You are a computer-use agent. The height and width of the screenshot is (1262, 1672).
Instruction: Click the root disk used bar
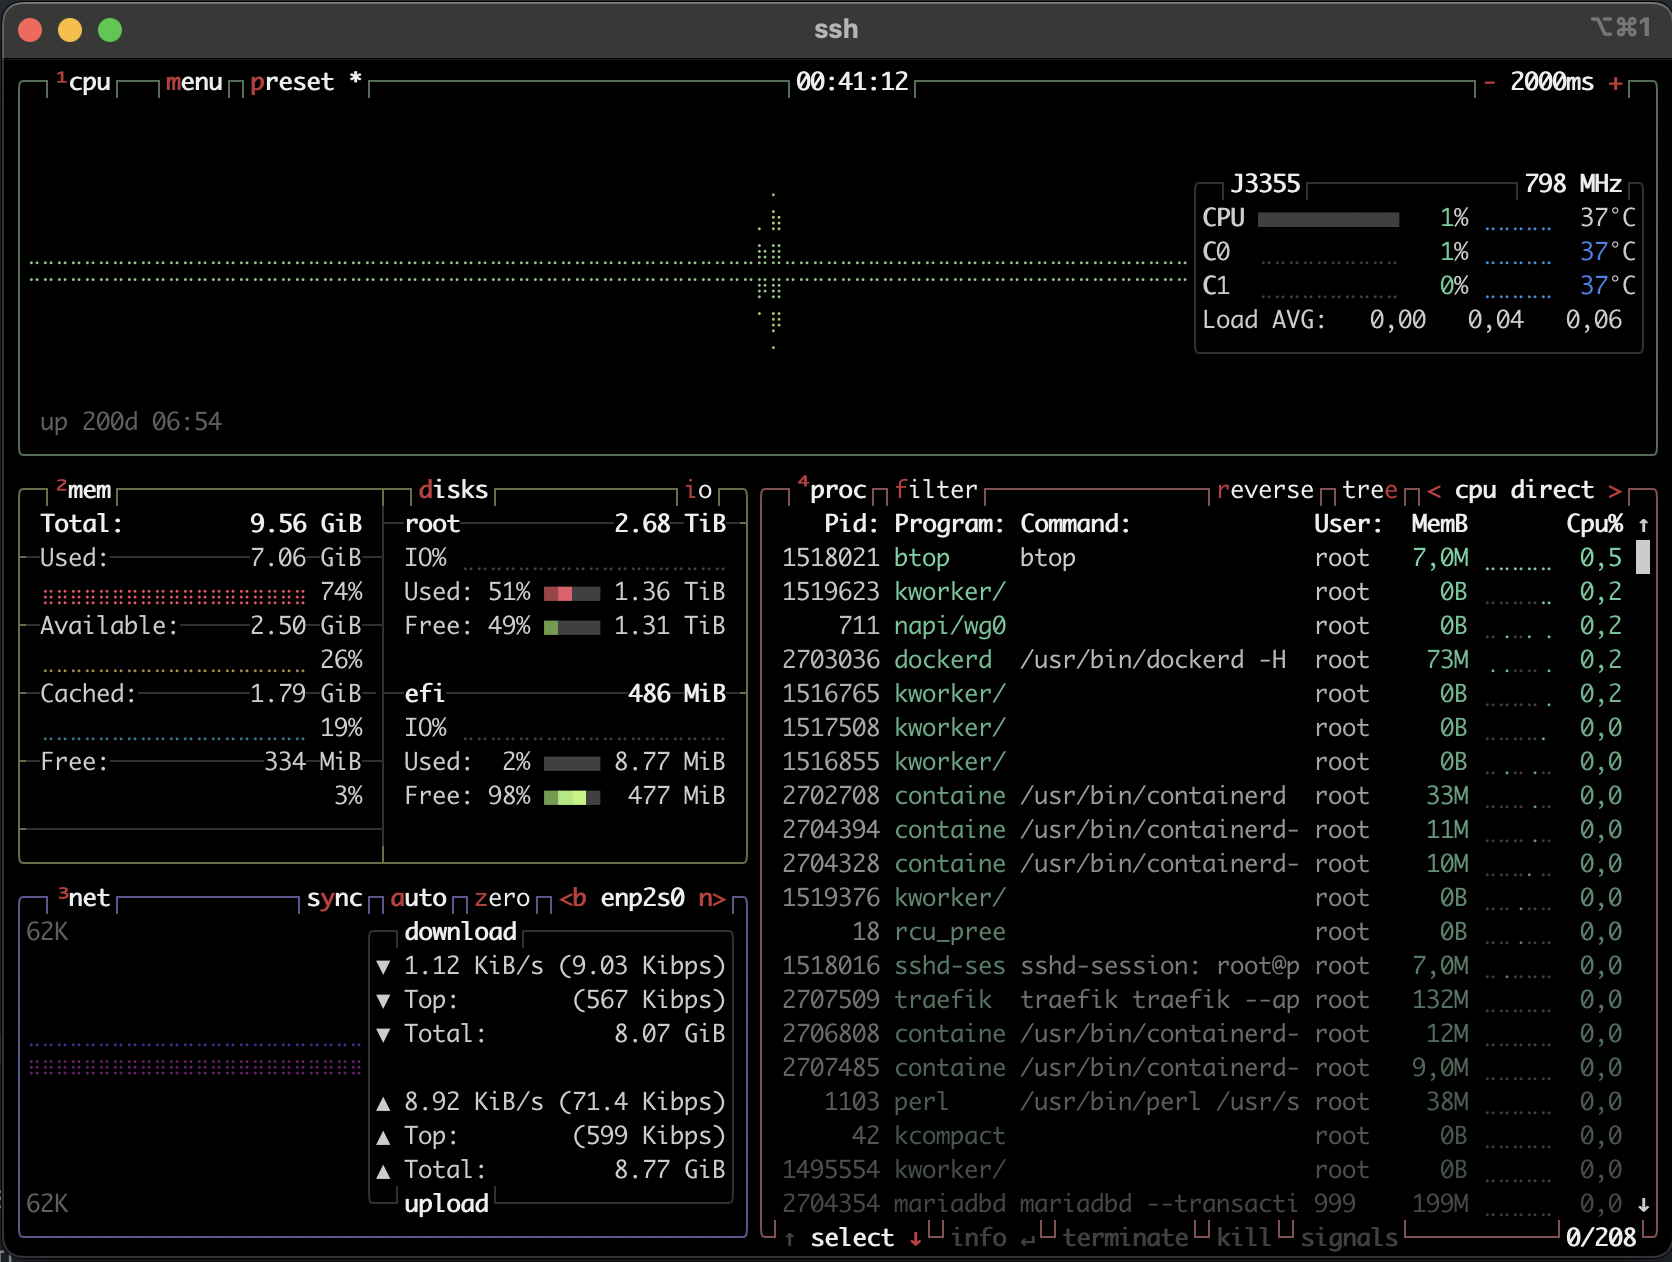tap(572, 593)
